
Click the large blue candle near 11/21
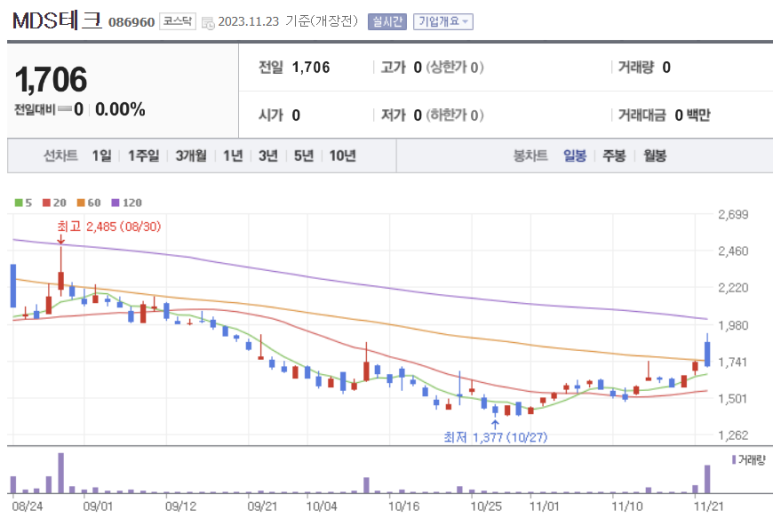click(707, 354)
